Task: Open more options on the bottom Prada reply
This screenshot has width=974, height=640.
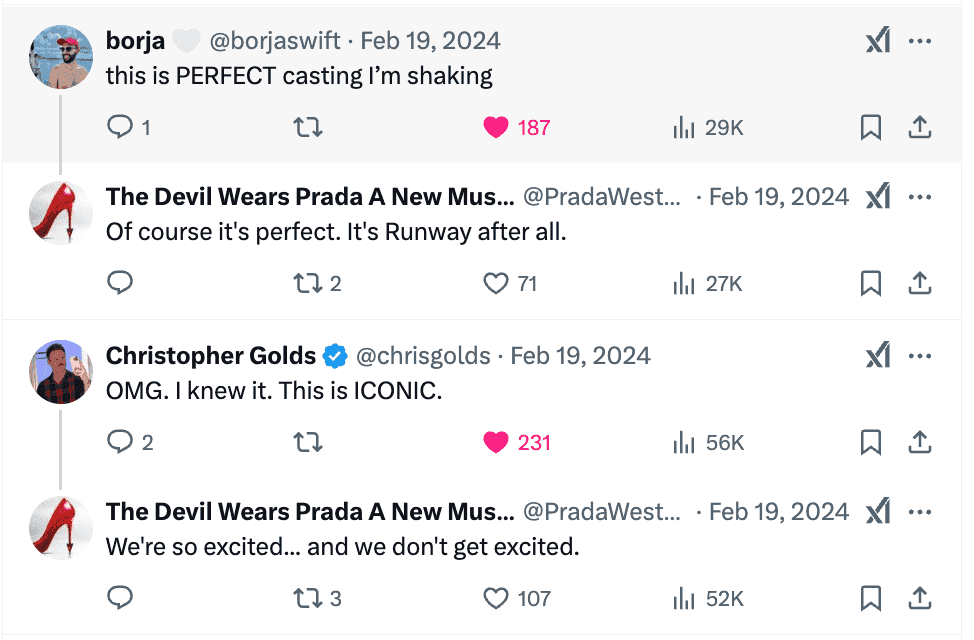Action: click(920, 511)
